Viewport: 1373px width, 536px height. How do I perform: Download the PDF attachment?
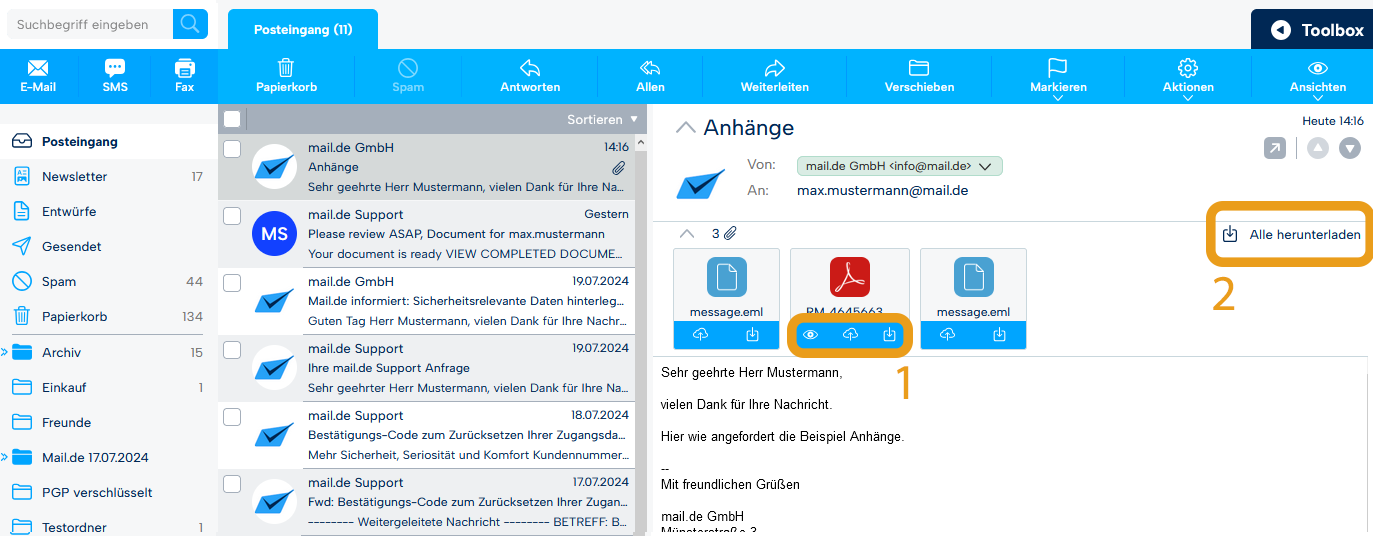click(889, 335)
